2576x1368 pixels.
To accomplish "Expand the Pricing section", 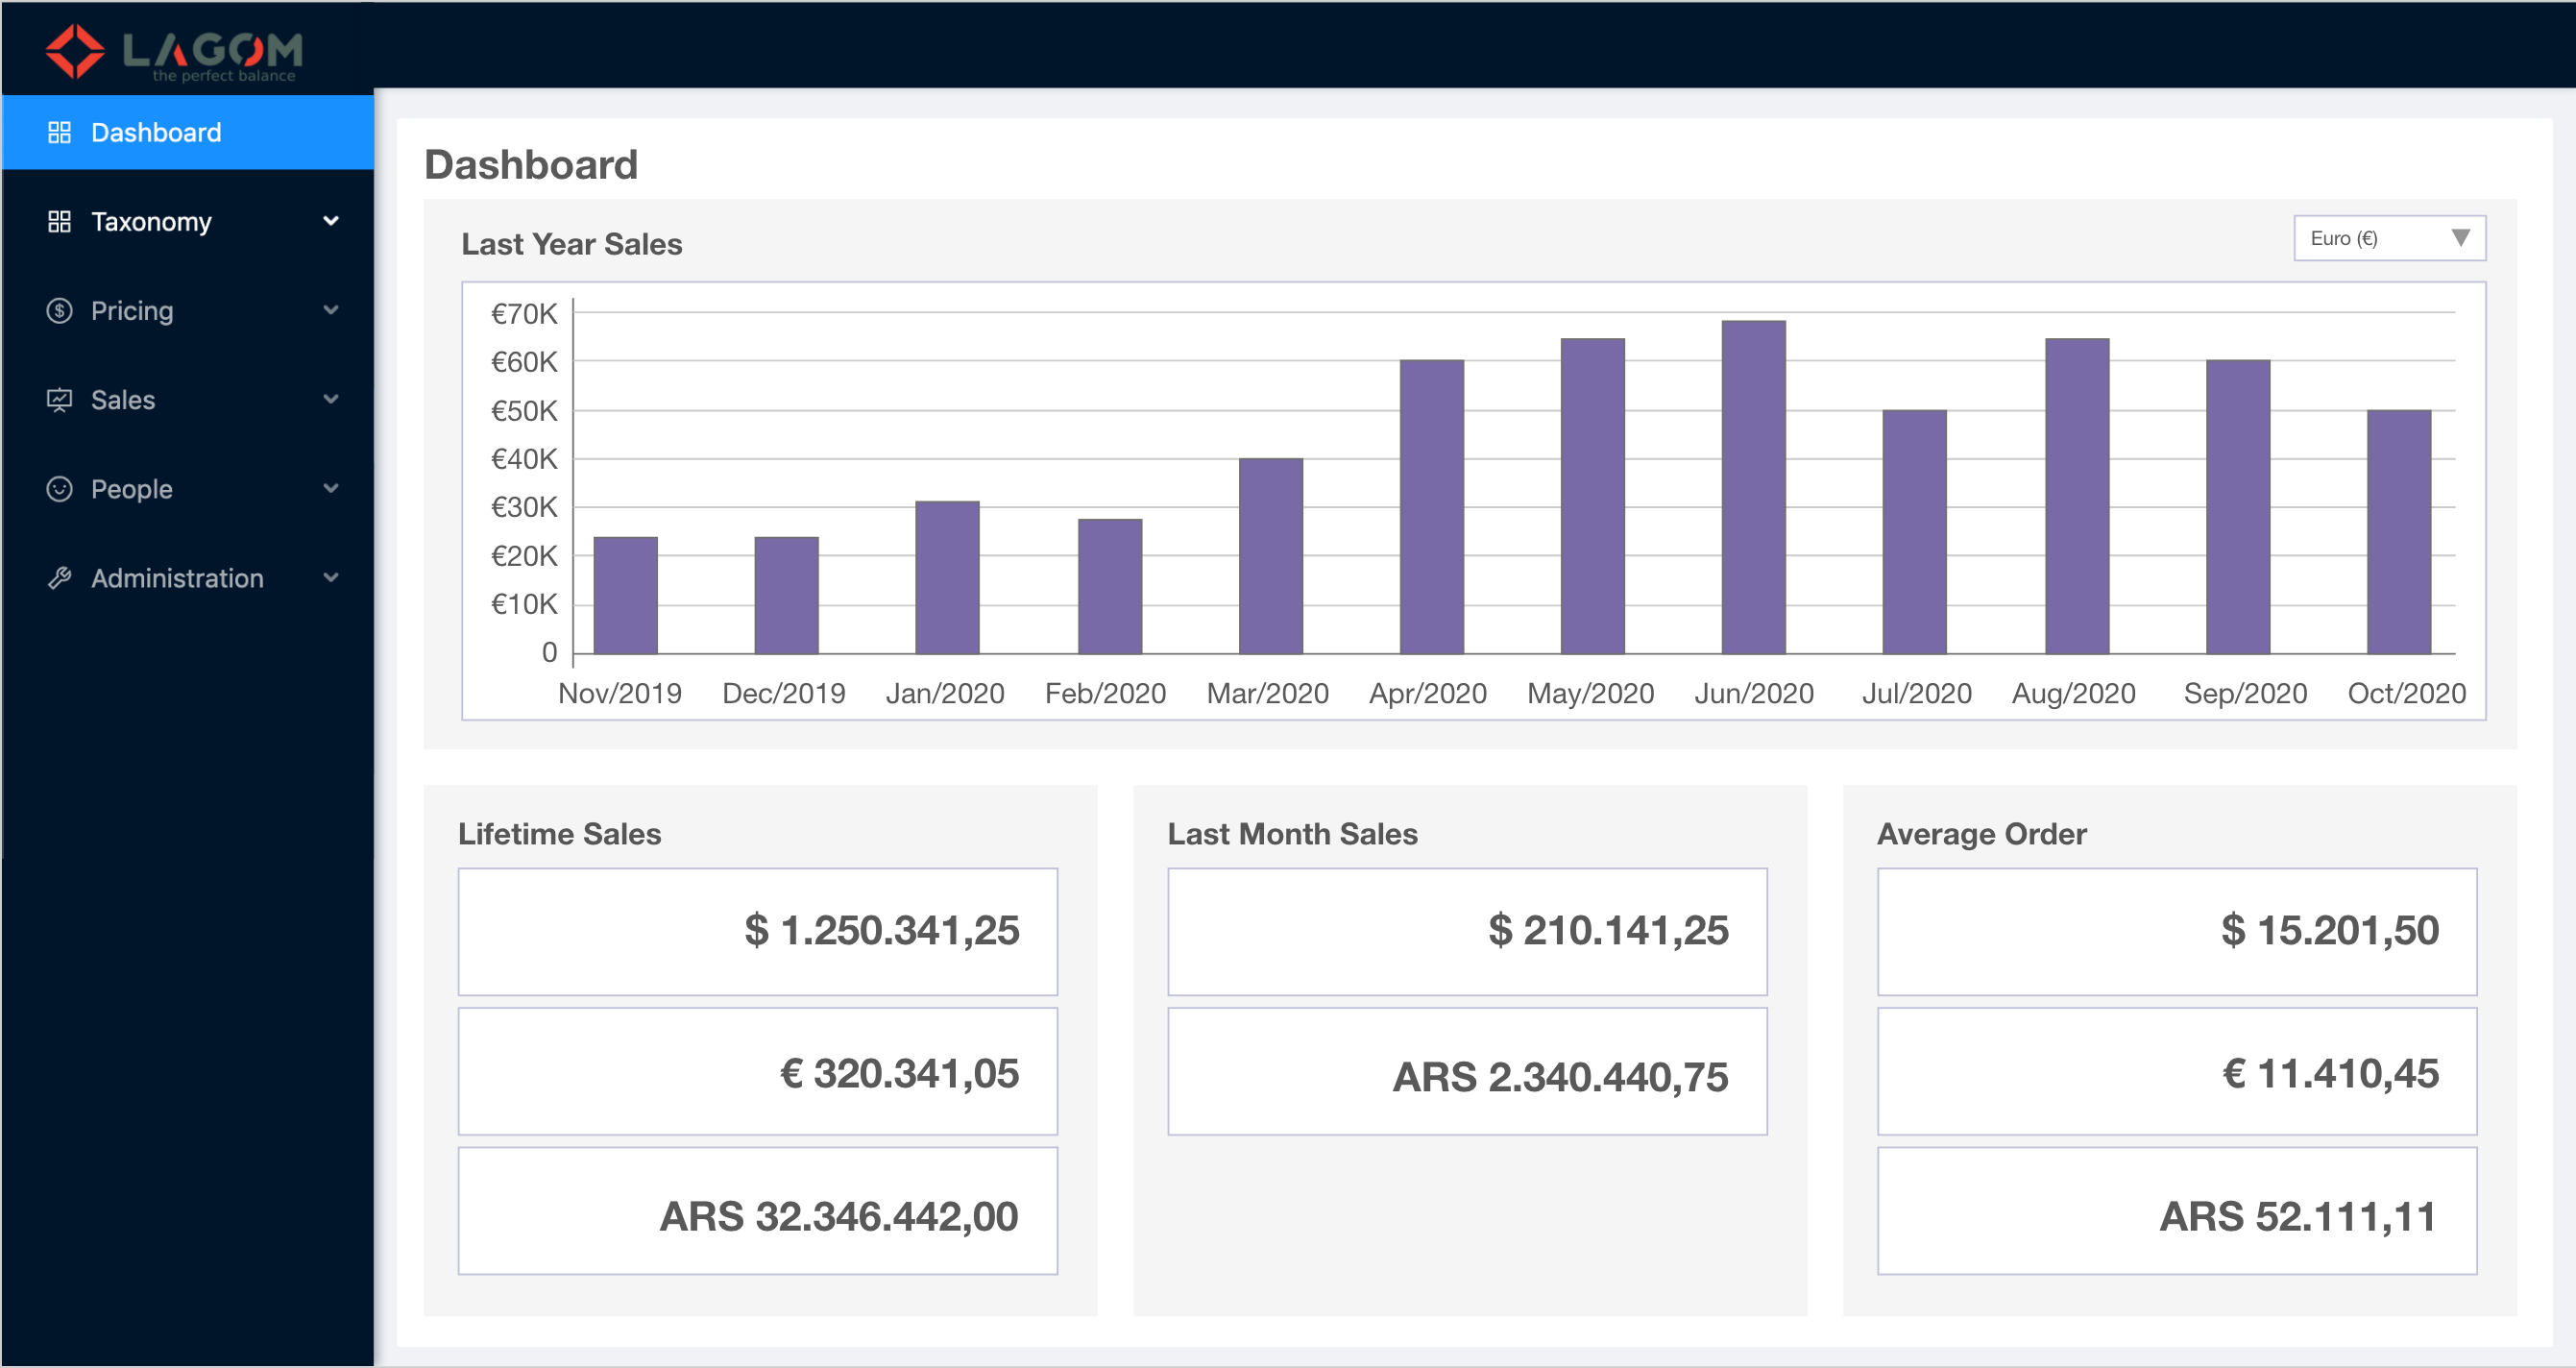I will click(331, 310).
